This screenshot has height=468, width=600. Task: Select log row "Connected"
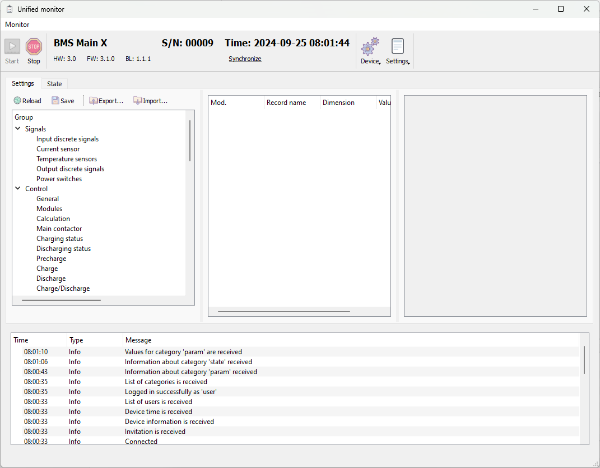click(x=295, y=441)
